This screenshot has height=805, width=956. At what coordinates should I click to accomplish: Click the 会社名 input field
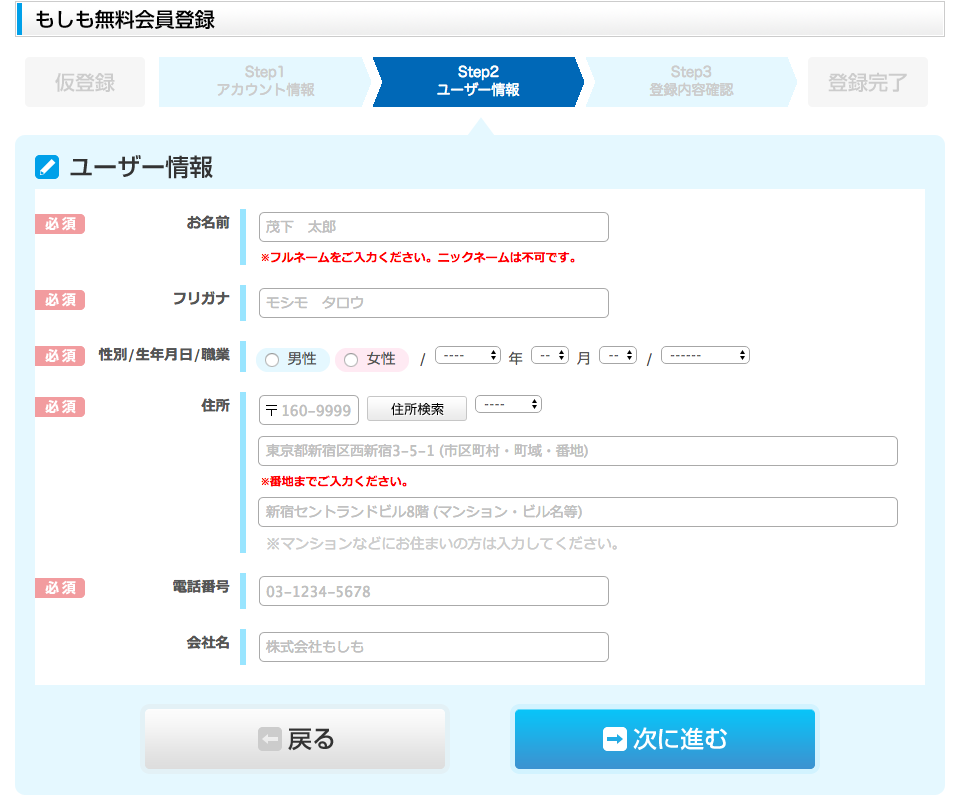coord(433,647)
